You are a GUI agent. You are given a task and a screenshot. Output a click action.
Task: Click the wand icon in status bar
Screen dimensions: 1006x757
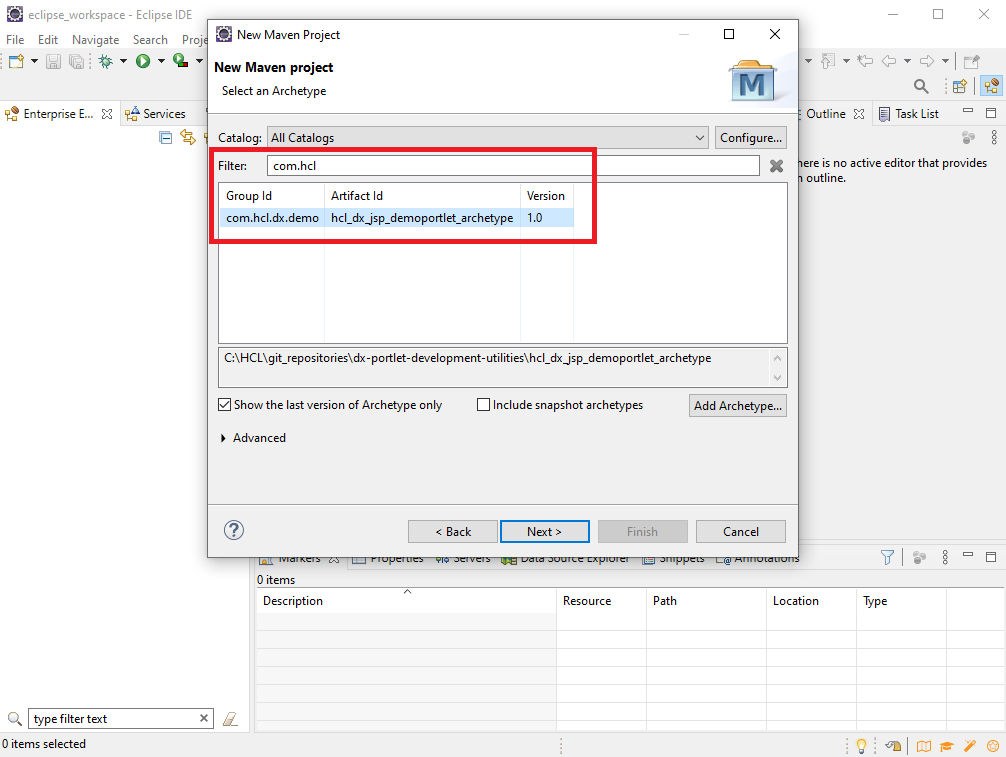pyautogui.click(x=969, y=745)
